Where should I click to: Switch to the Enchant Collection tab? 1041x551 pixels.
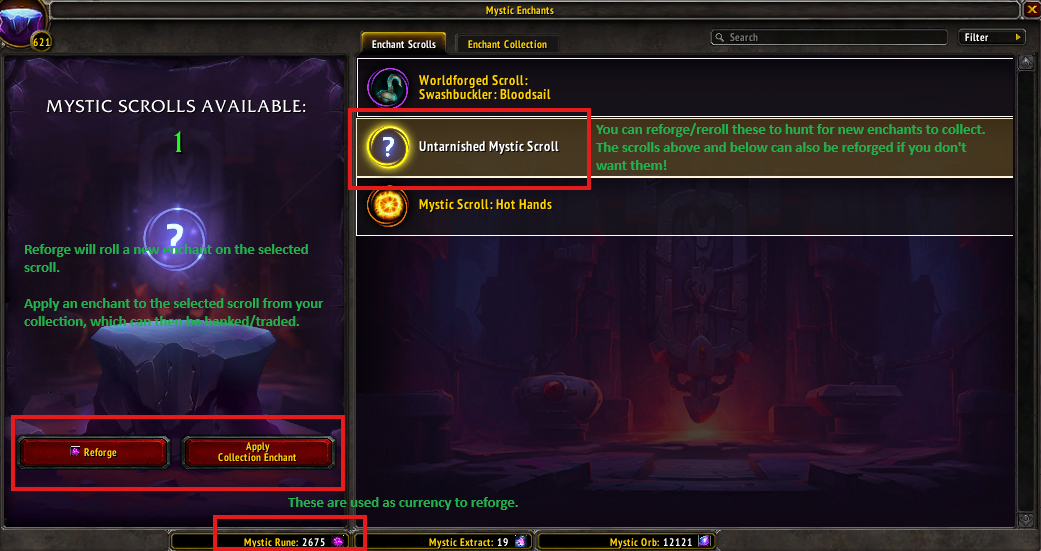tap(507, 44)
